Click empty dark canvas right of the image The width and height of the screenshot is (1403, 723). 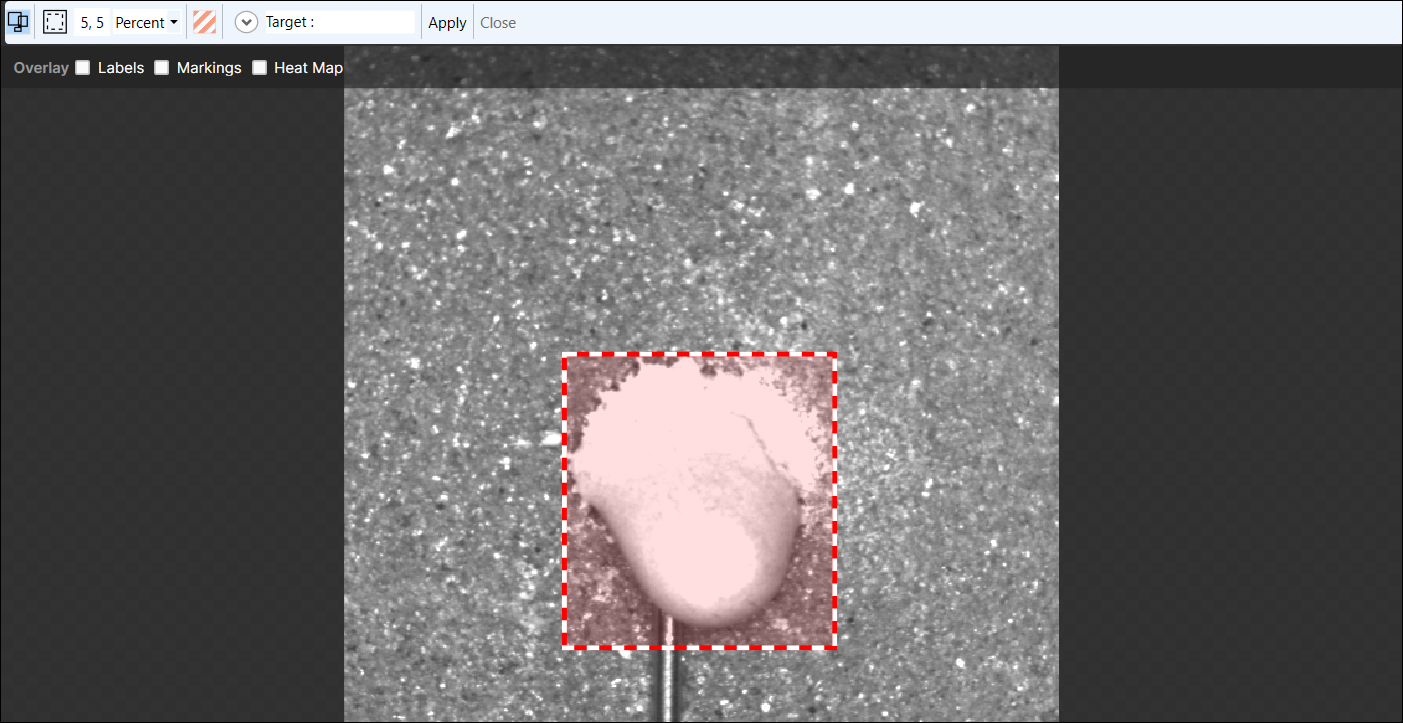point(1230,400)
